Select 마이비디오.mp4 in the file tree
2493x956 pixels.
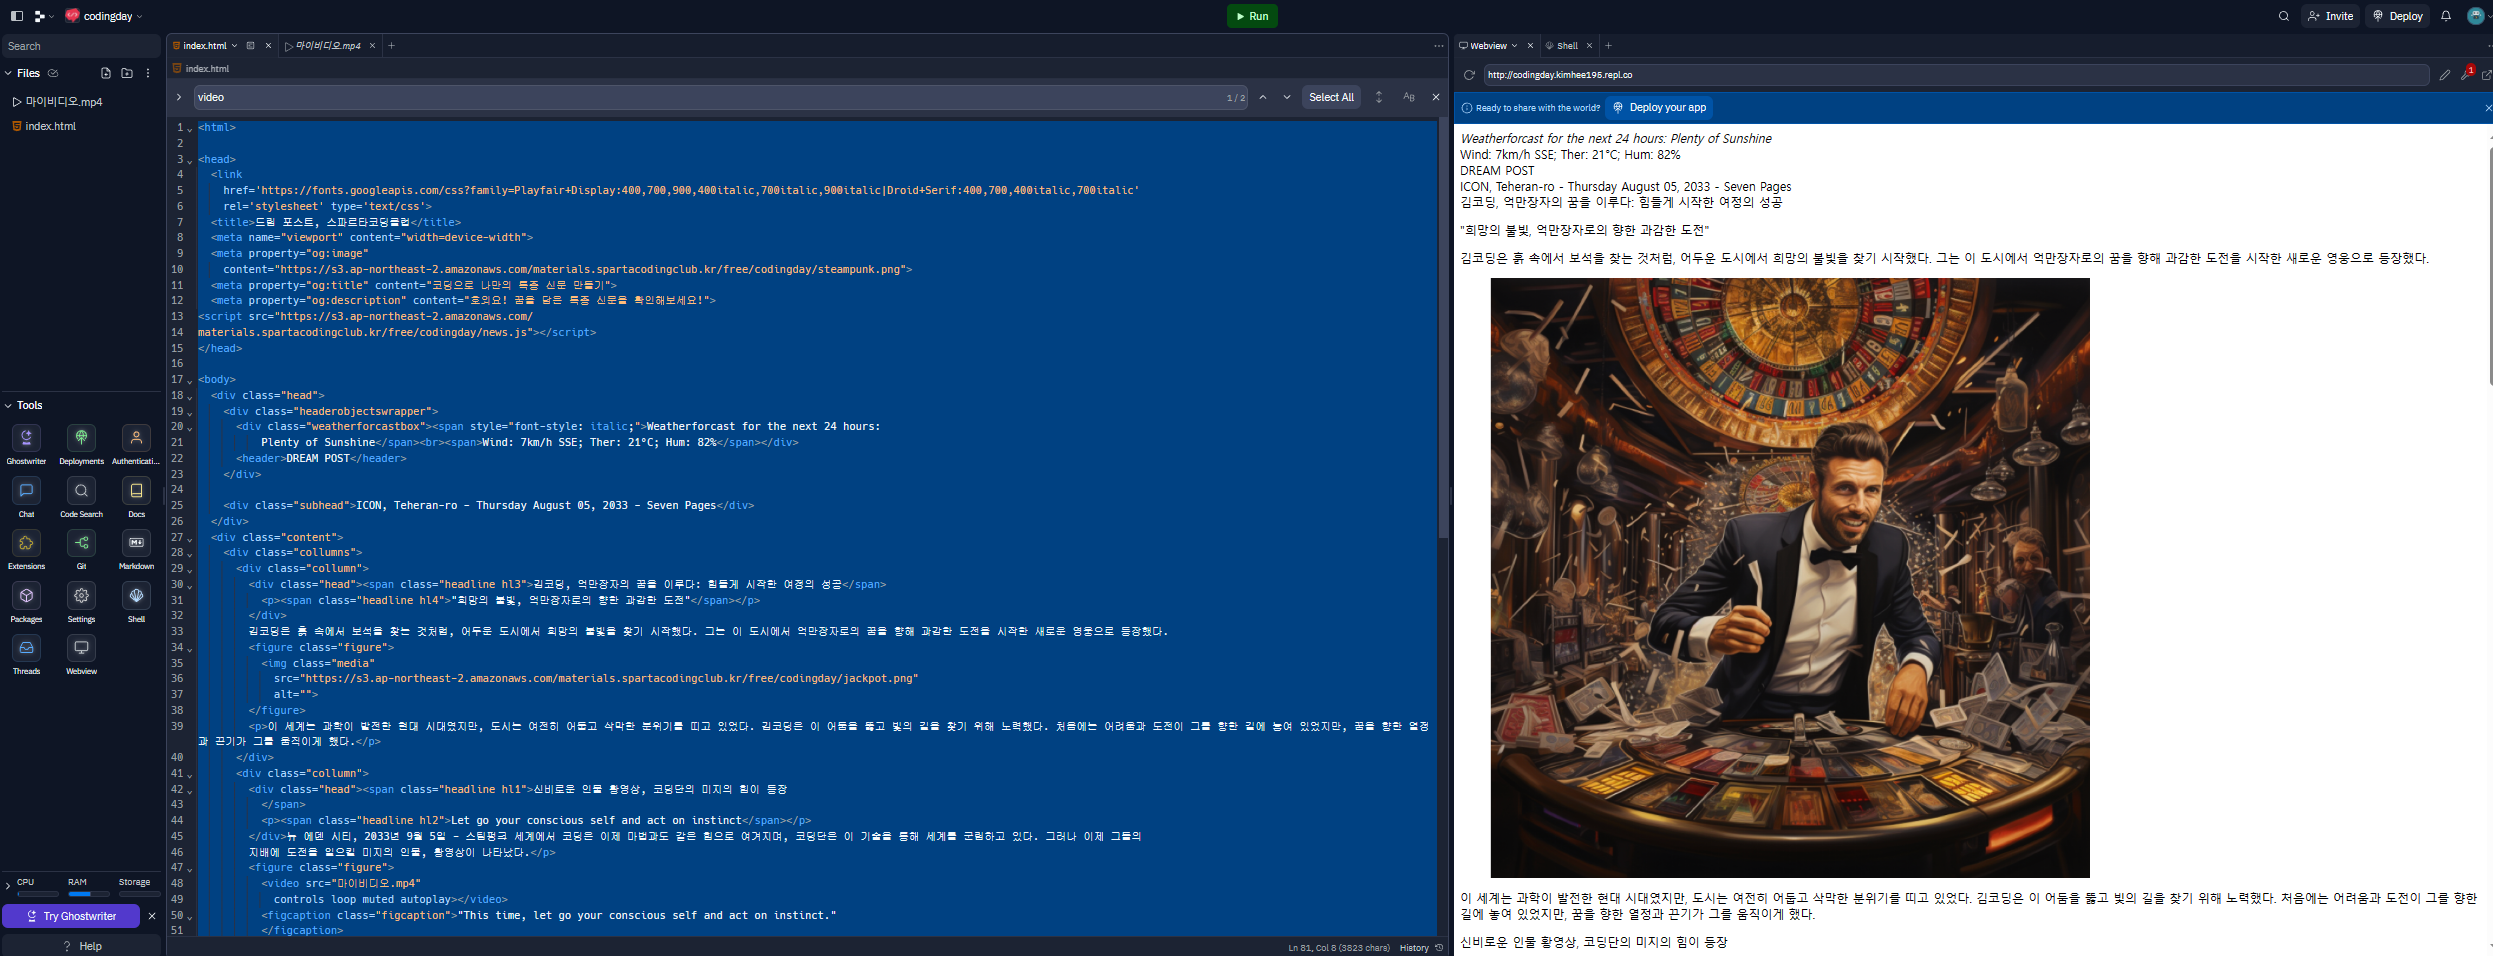point(82,102)
